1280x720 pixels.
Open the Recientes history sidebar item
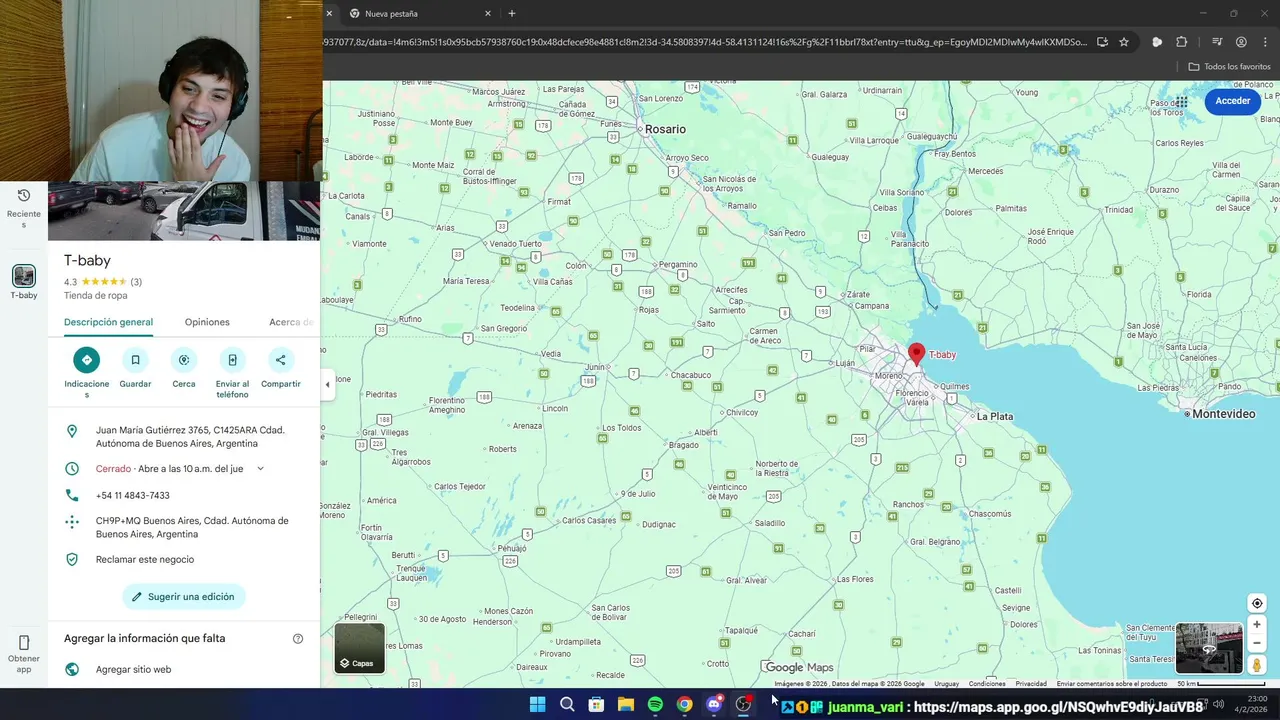24,207
